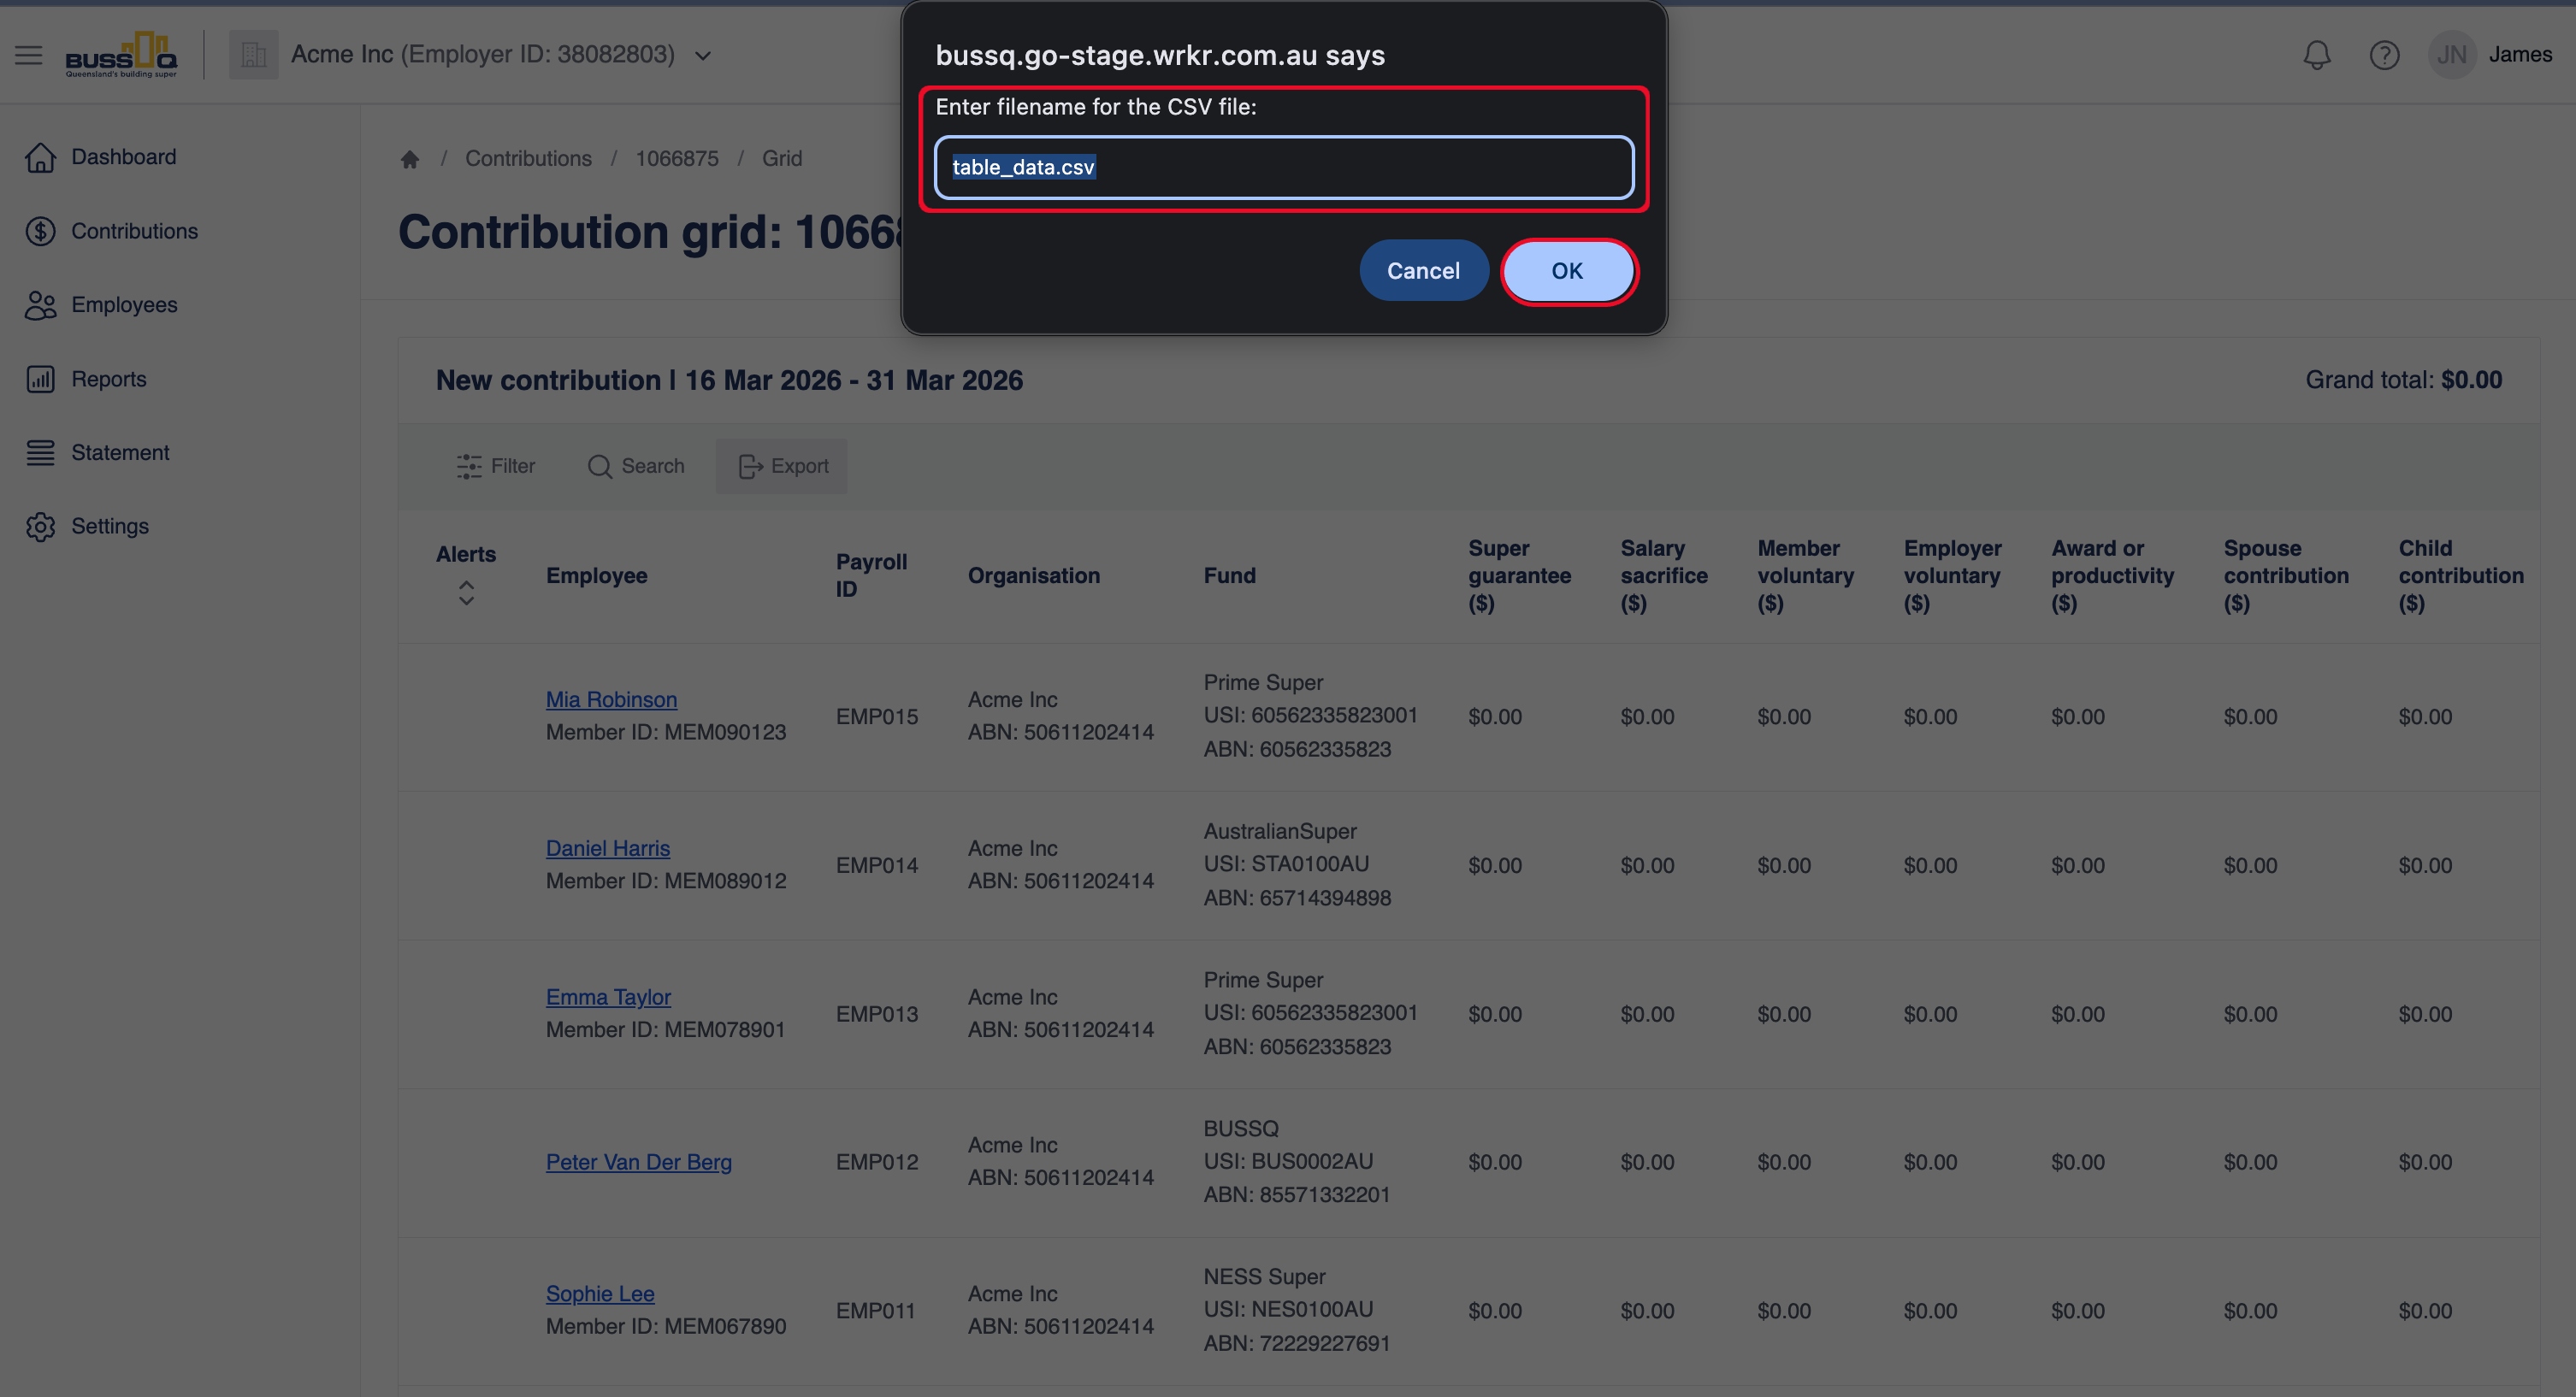Click the Statement lines icon

point(40,453)
